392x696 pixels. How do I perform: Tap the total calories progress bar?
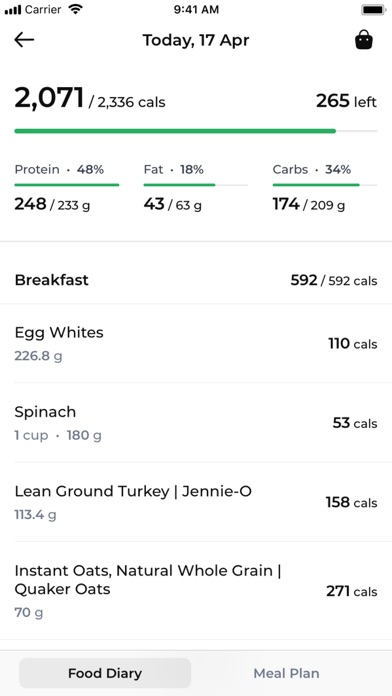pyautogui.click(x=196, y=131)
